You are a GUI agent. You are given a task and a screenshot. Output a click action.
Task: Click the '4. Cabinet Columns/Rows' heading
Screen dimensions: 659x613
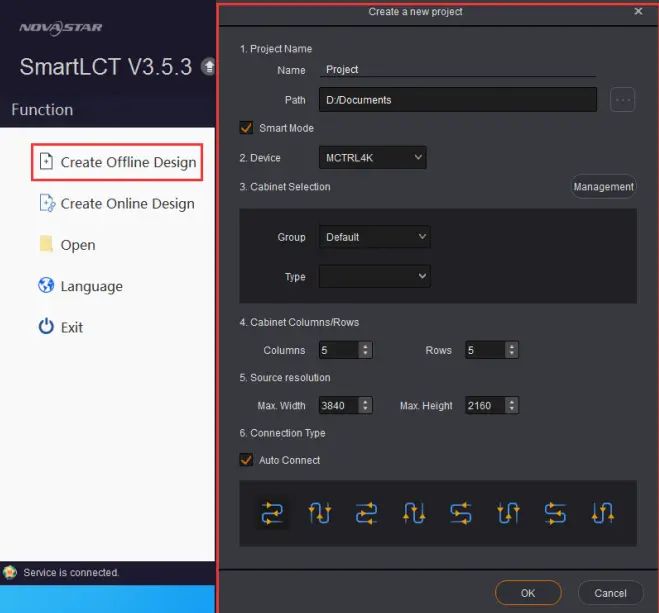pyautogui.click(x=299, y=322)
